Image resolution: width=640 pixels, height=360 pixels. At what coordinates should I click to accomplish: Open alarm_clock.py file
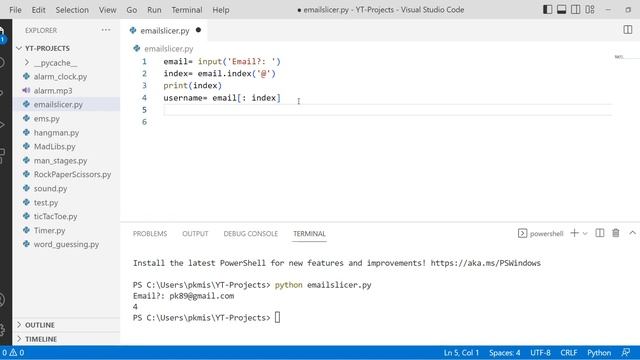(60, 77)
